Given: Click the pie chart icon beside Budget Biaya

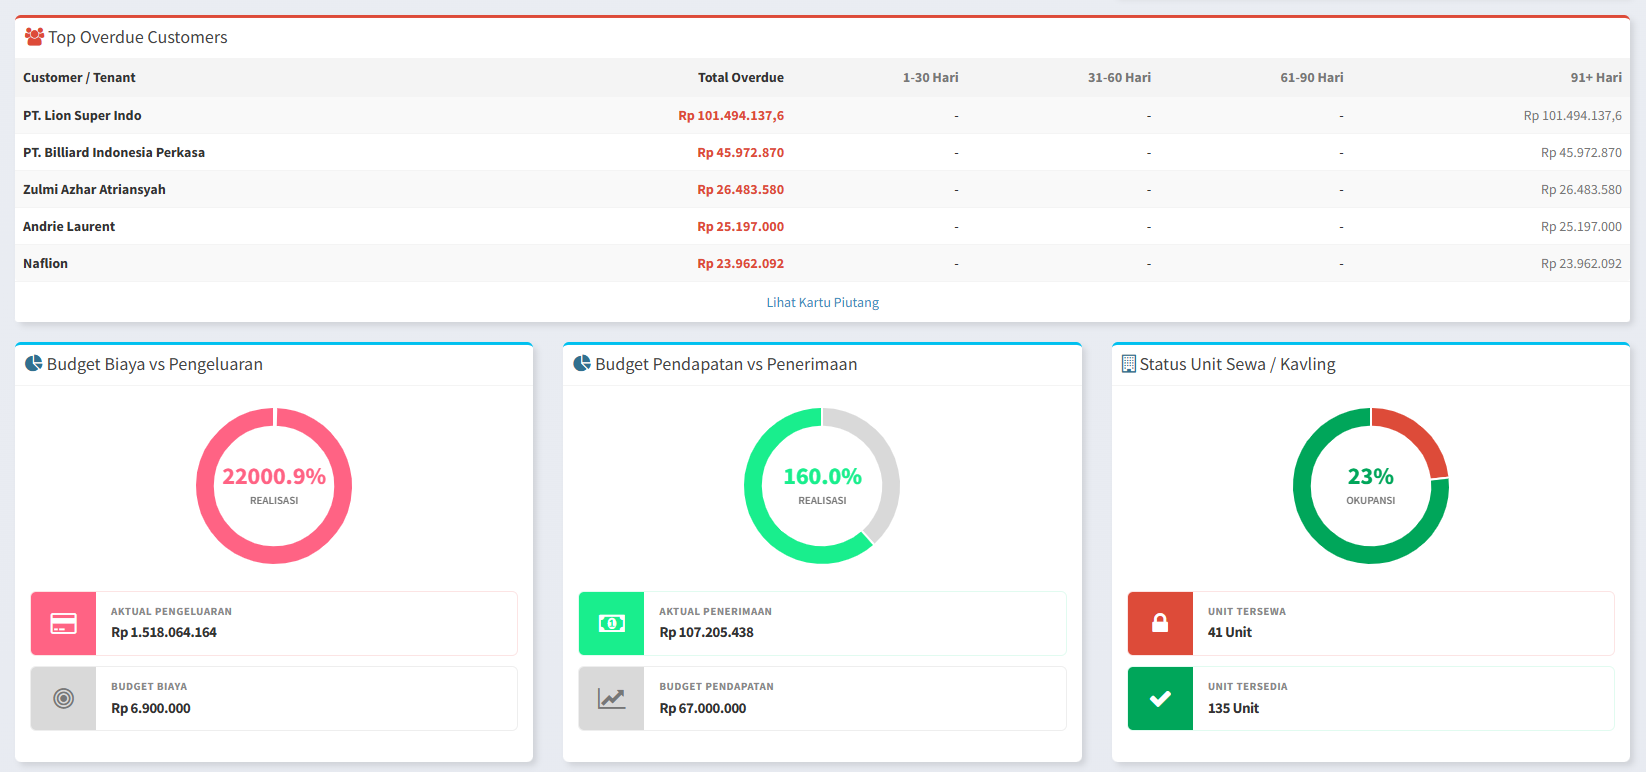Looking at the screenshot, I should pyautogui.click(x=33, y=364).
